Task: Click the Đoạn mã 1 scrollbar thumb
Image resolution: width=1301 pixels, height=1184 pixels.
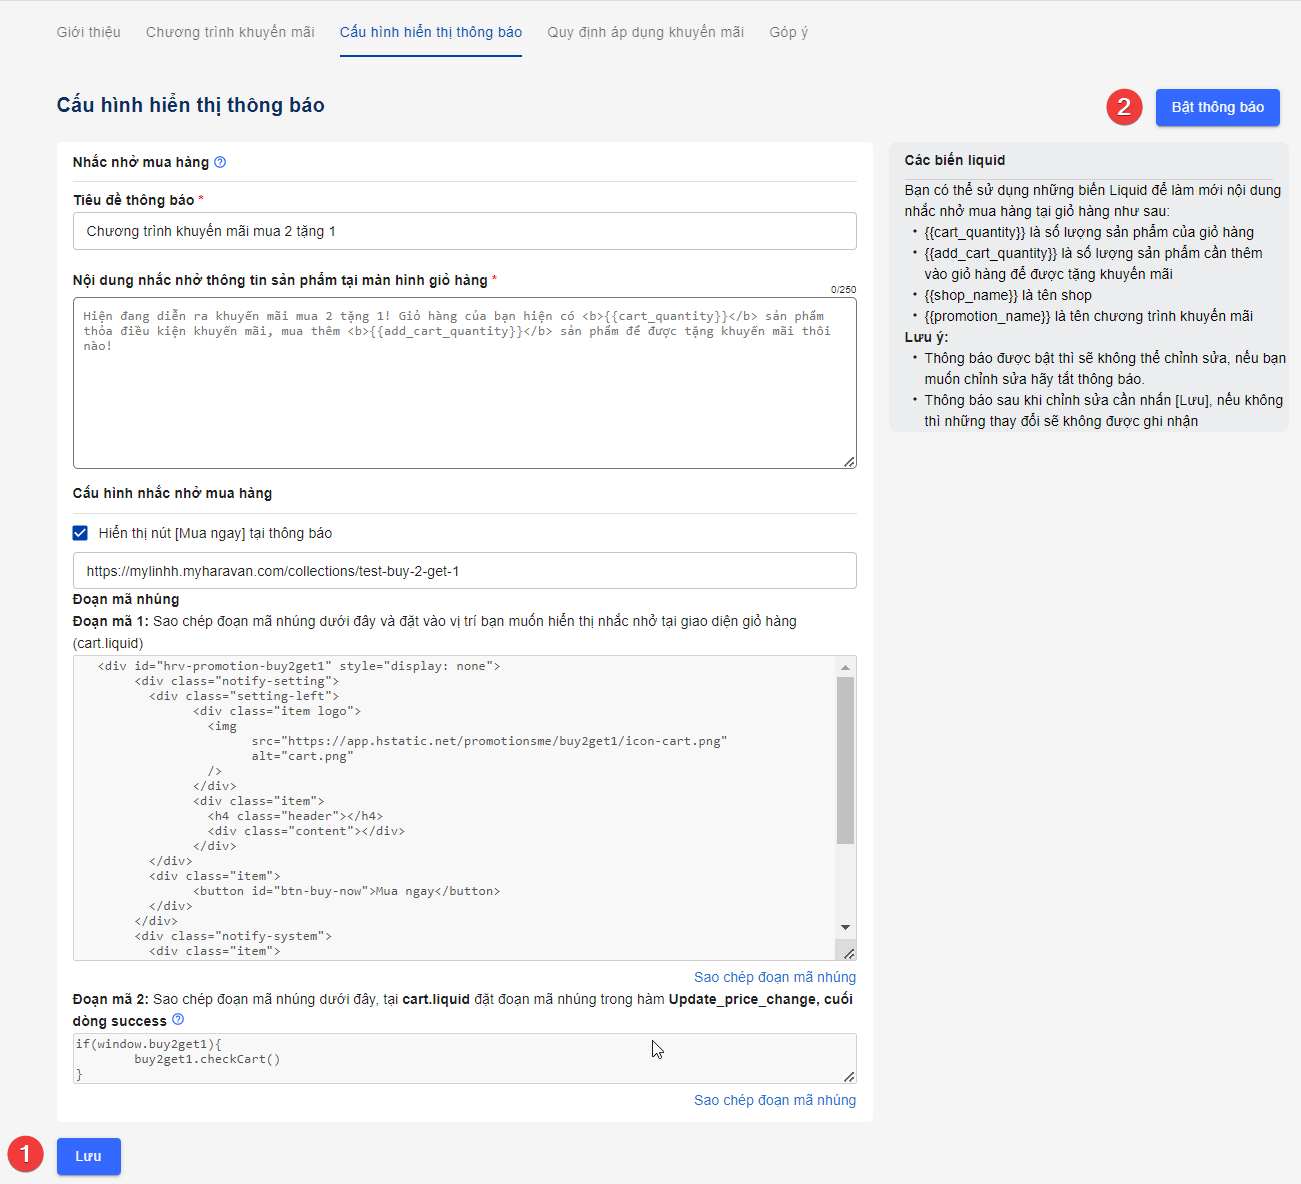Action: tap(846, 760)
